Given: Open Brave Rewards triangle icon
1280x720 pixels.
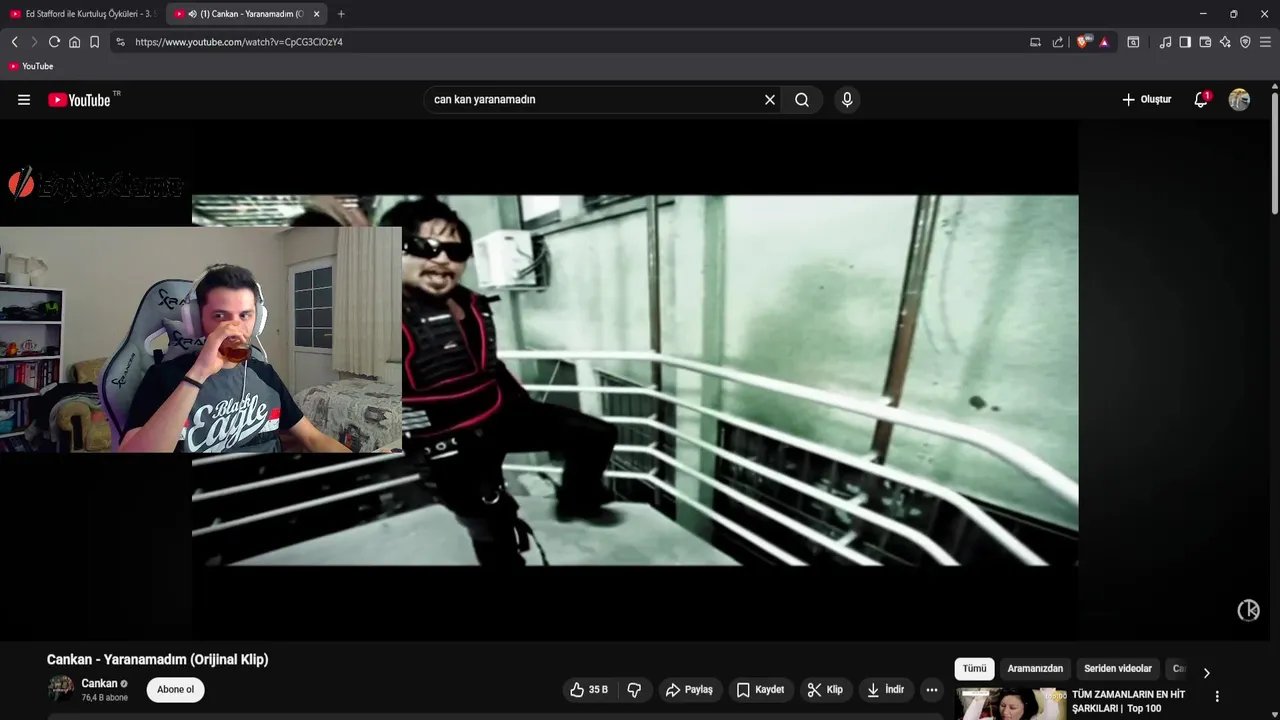Looking at the screenshot, I should pyautogui.click(x=1104, y=42).
